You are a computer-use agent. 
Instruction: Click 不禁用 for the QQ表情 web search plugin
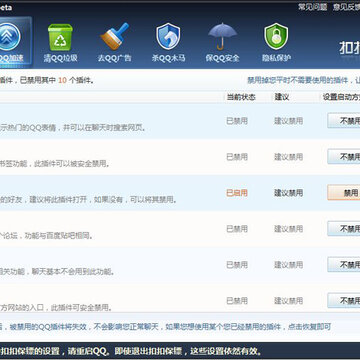click(344, 121)
